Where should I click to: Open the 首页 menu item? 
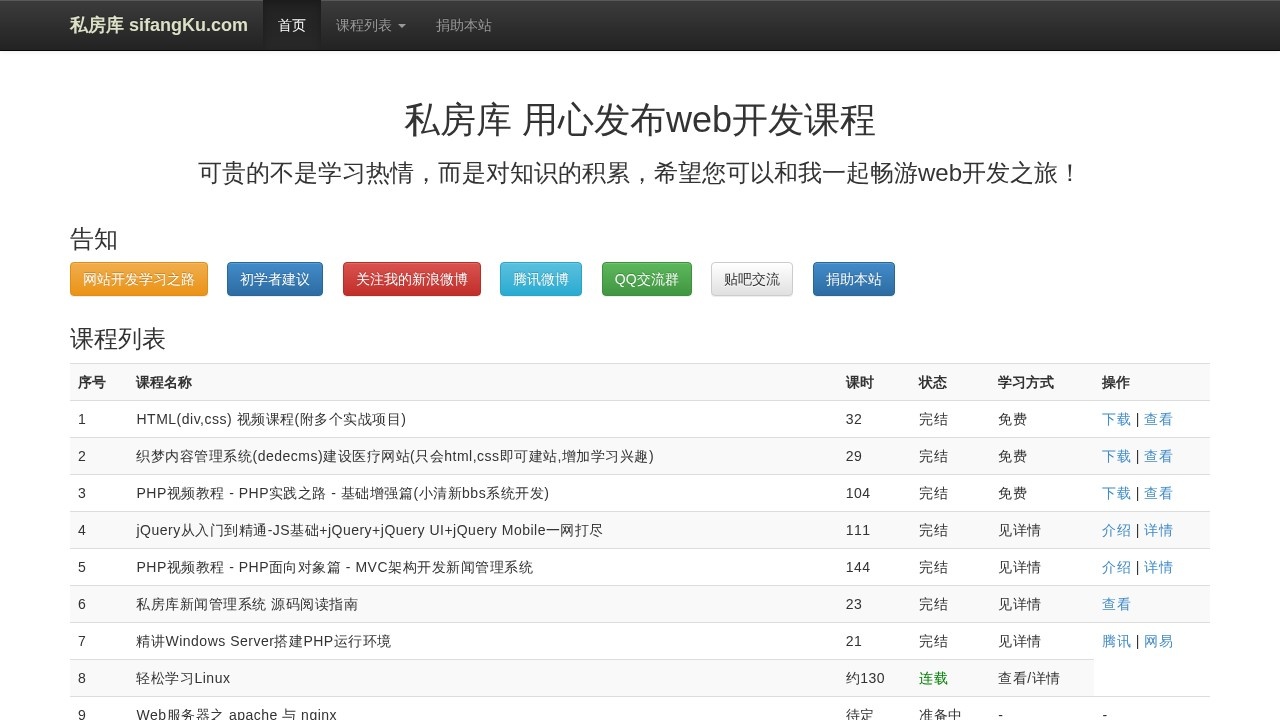click(x=291, y=26)
